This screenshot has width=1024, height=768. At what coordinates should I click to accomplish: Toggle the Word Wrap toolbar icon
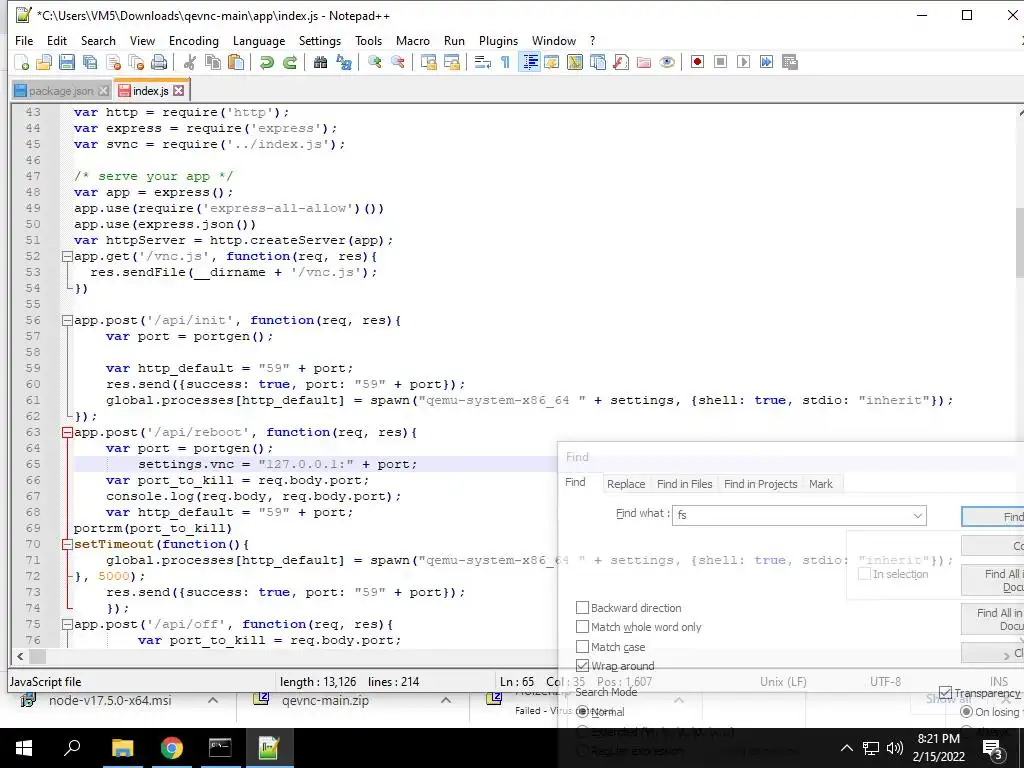[x=483, y=63]
